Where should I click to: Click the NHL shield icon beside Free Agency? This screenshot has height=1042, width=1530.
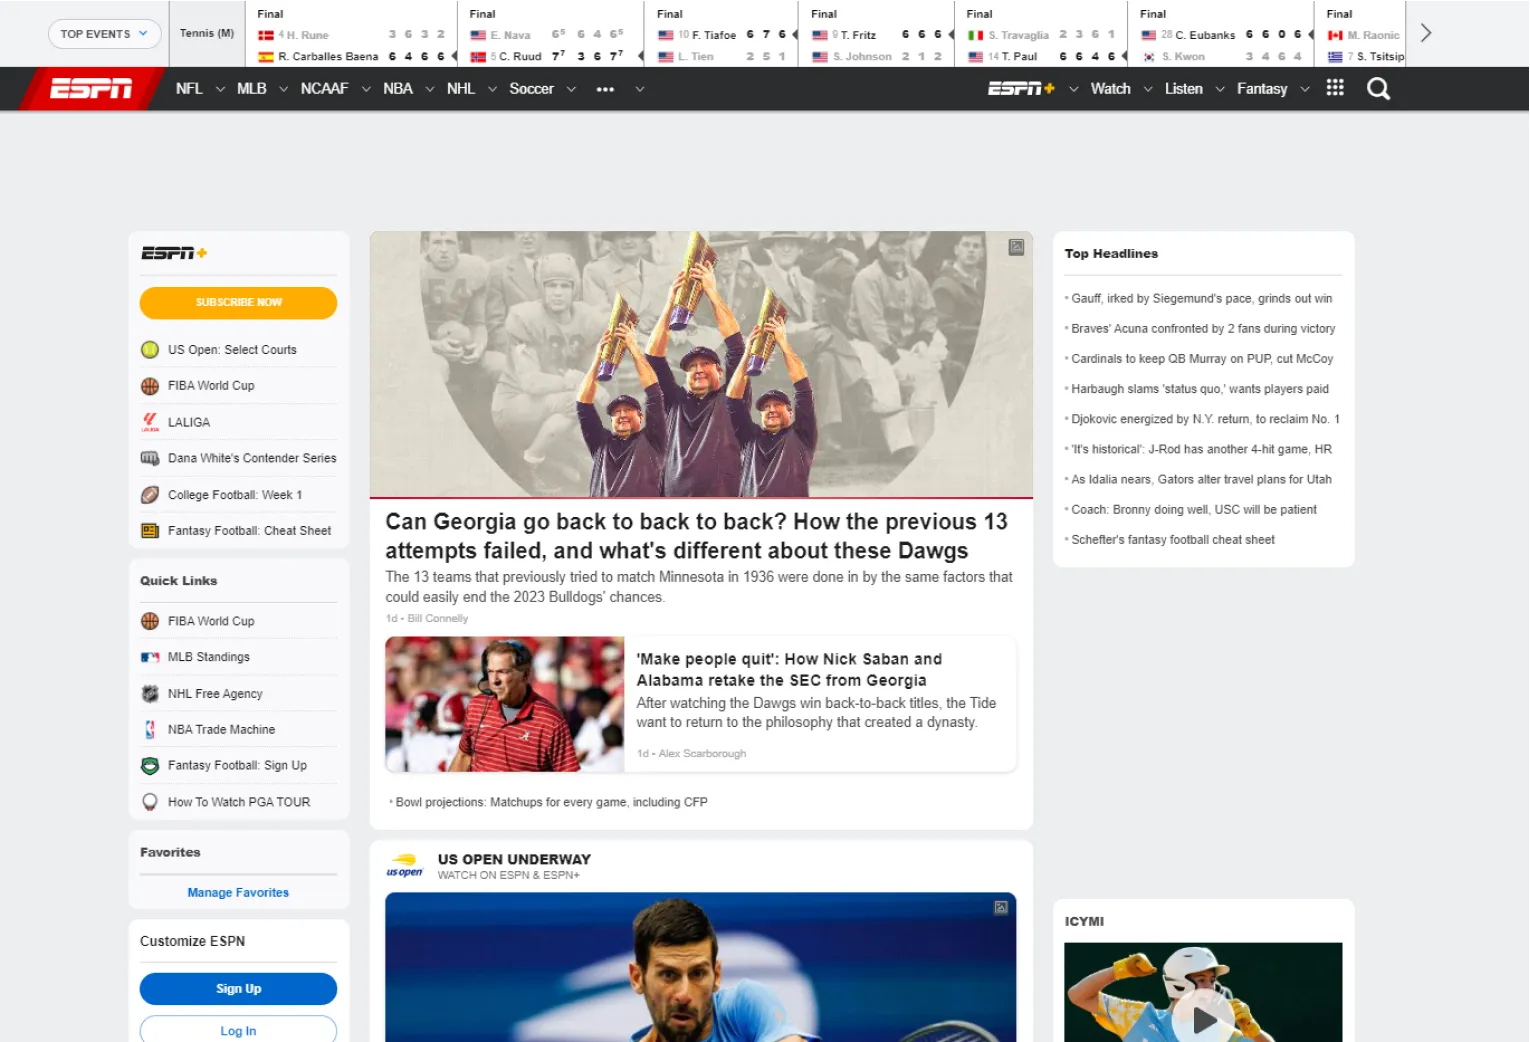coord(150,694)
